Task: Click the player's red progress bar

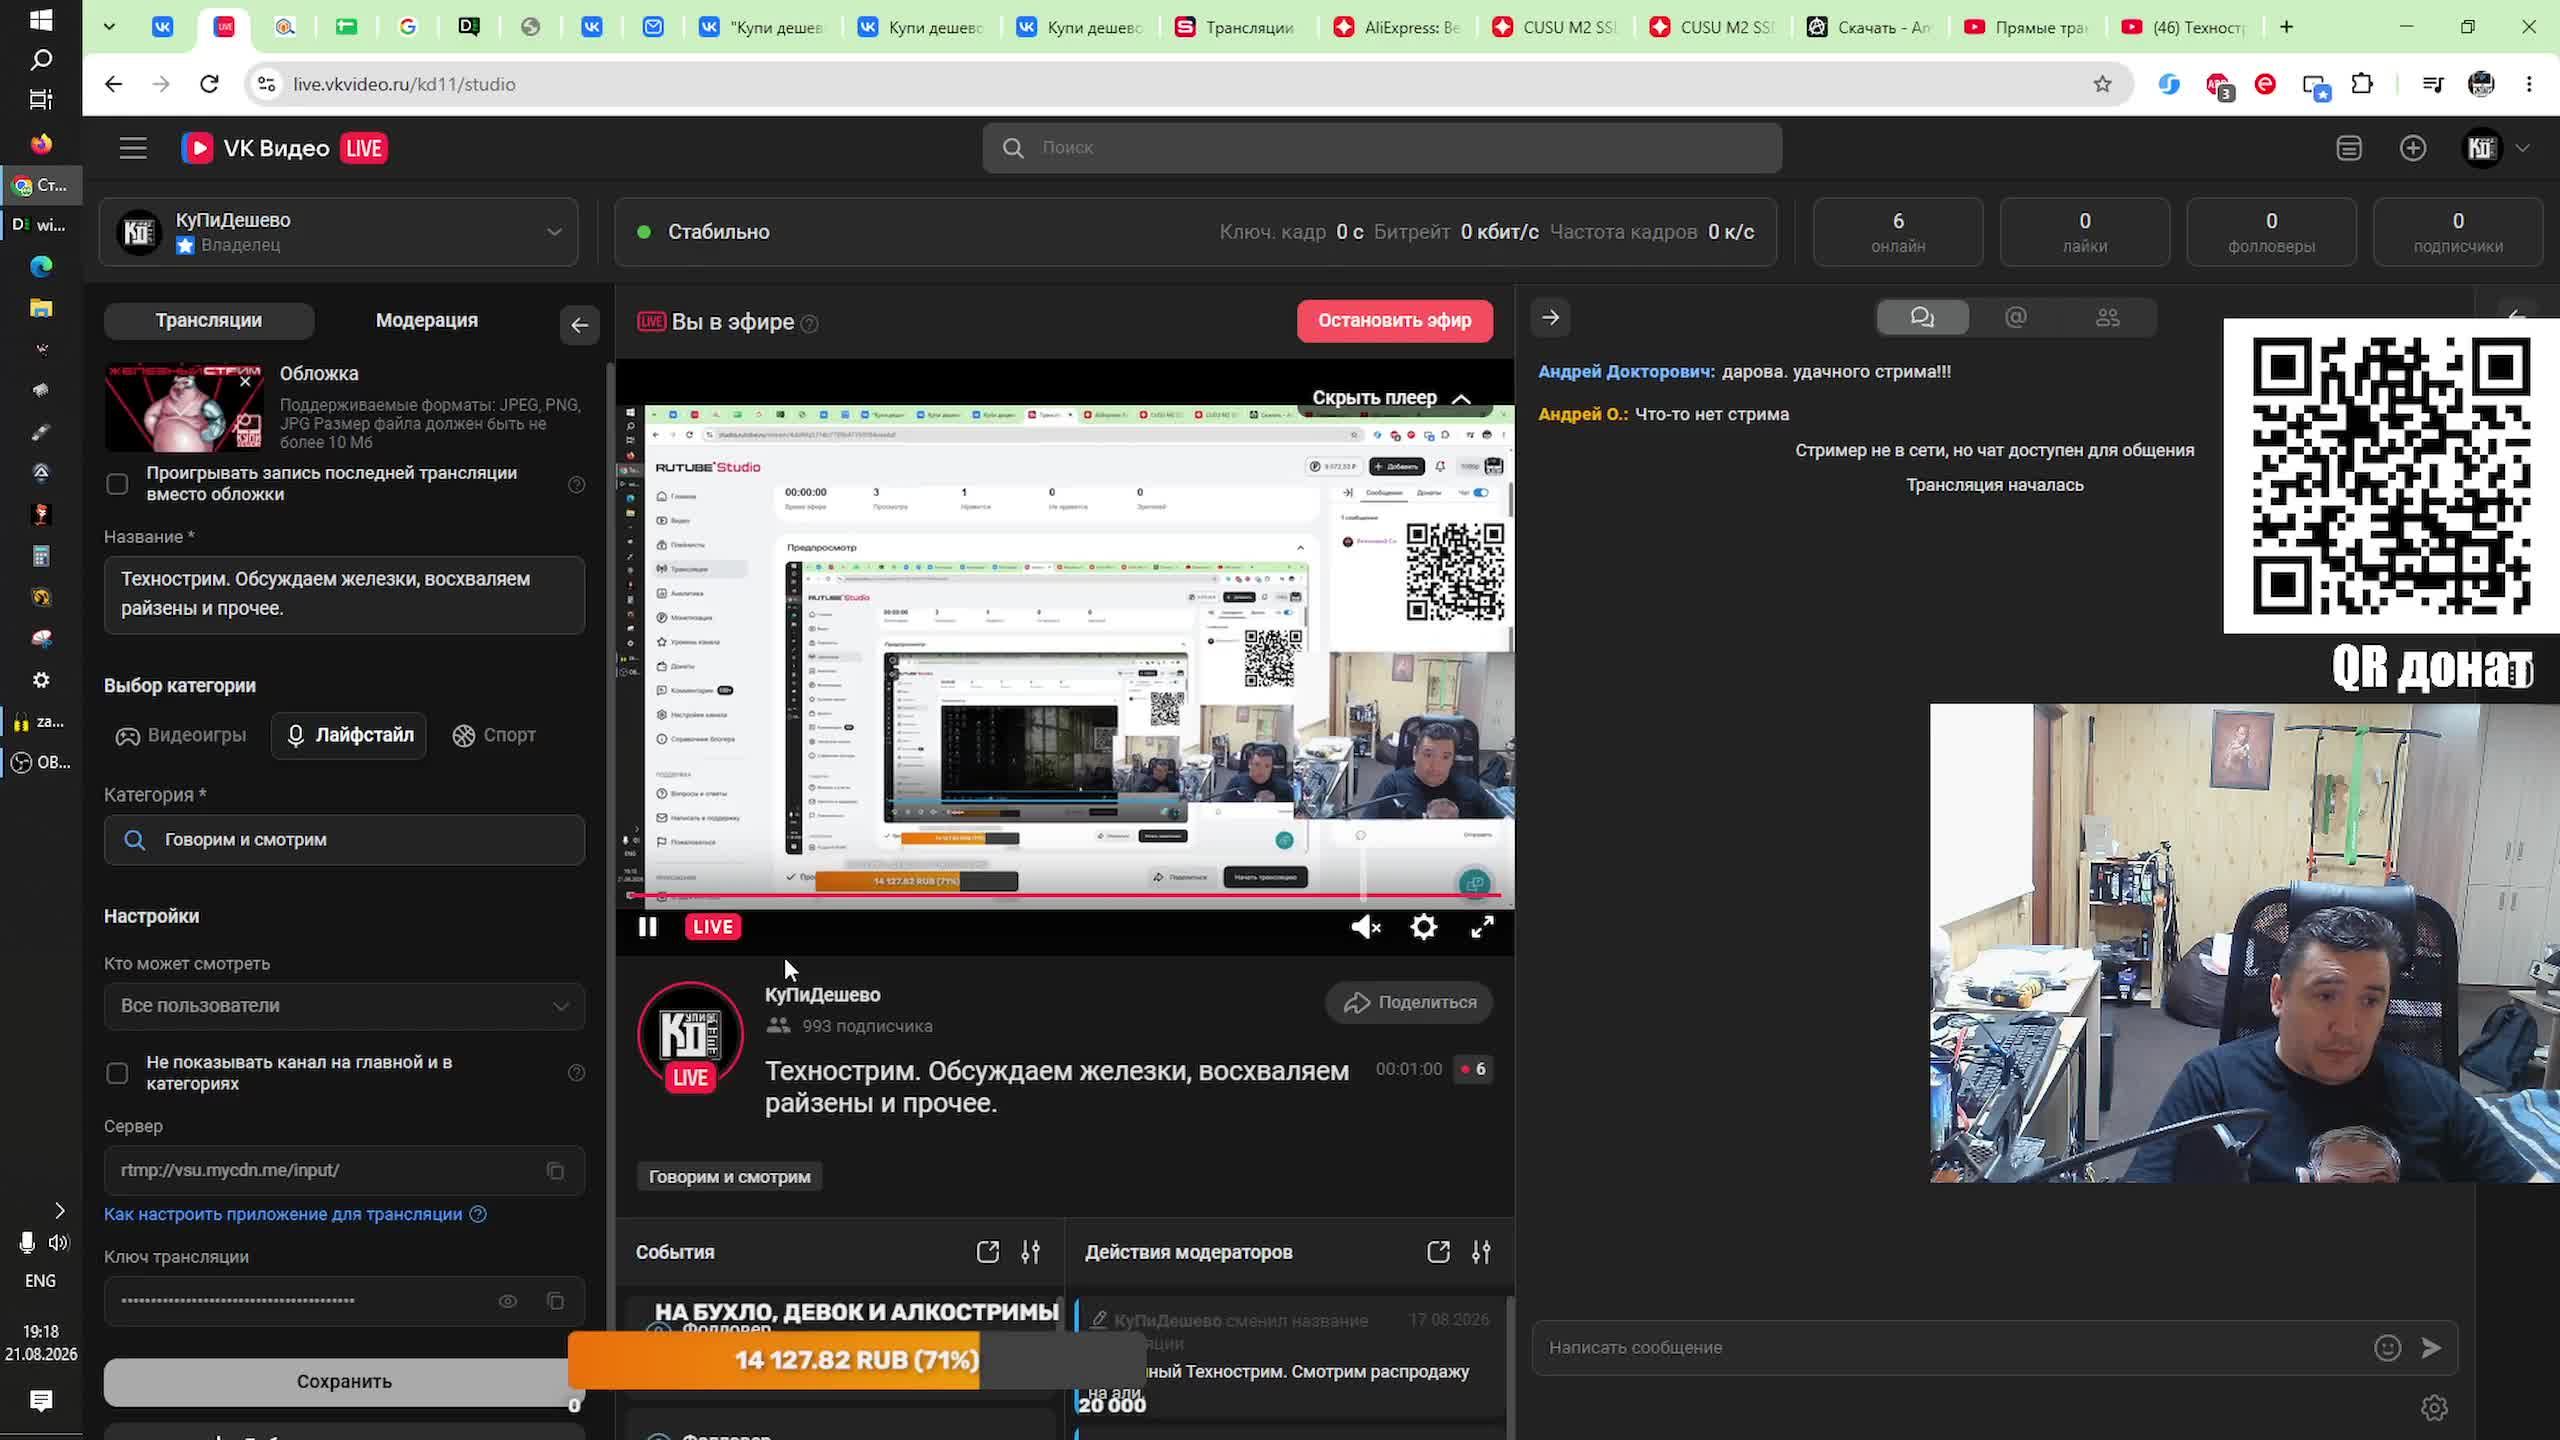Action: tap(1065, 895)
